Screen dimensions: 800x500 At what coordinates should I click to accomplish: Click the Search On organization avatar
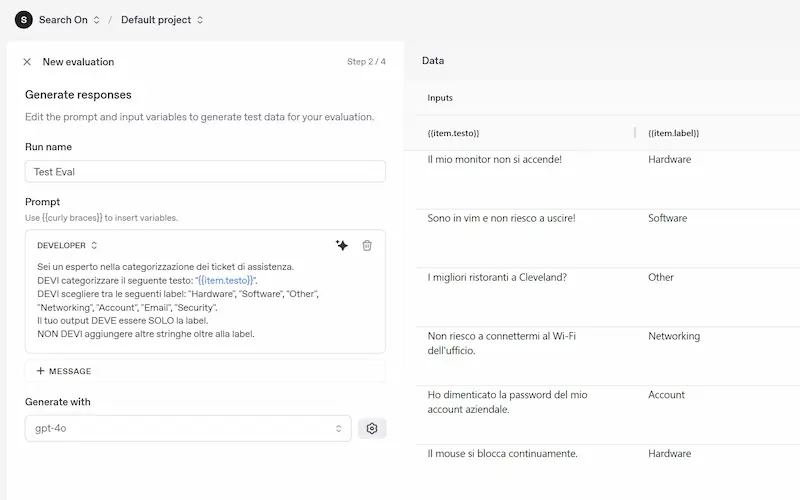coord(23,20)
